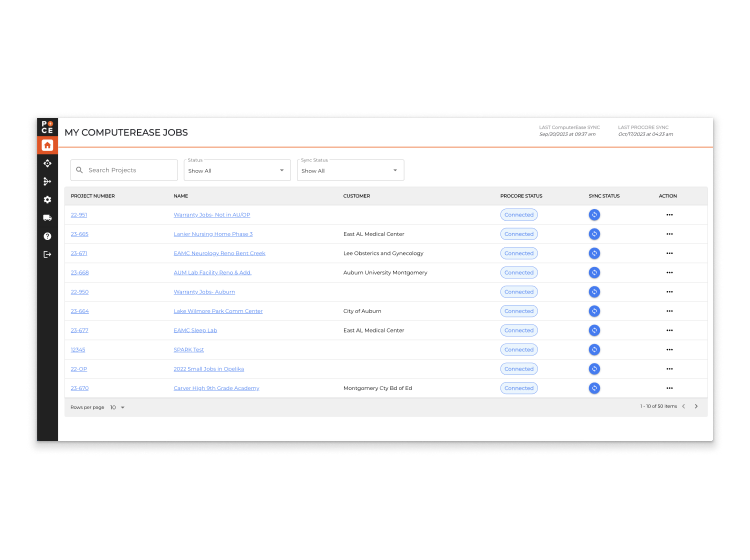Click sync icon for AUM Lab Facility Reno
The height and width of the screenshot is (560, 750).
point(594,273)
